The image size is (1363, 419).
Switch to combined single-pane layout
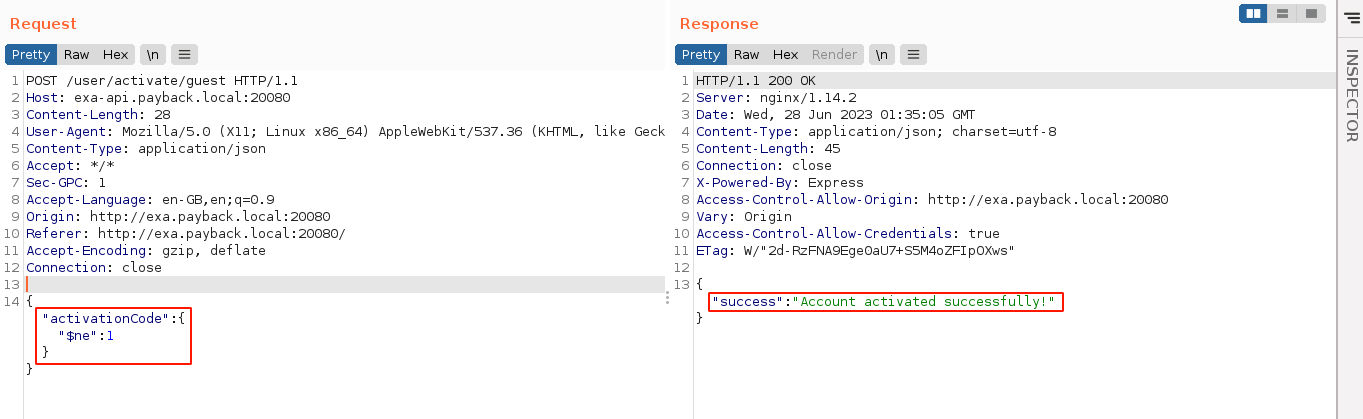[1310, 13]
